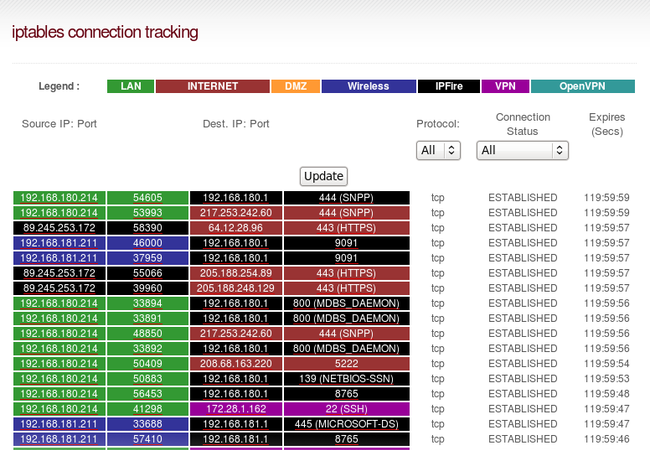
Task: Click expiry value 119:59:46
Action: click(x=607, y=439)
